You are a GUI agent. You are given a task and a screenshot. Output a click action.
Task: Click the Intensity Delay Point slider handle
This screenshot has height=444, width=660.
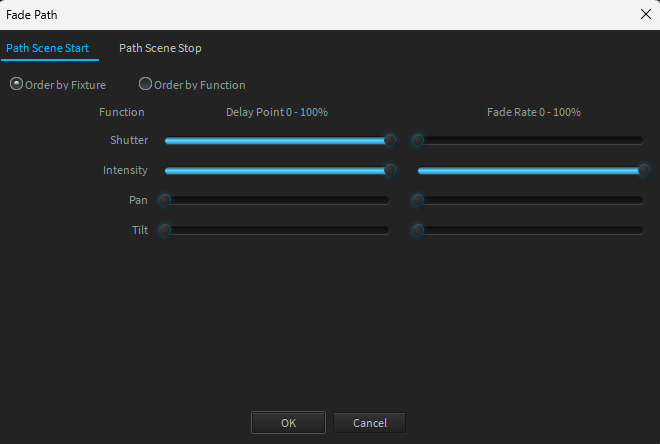(x=390, y=170)
